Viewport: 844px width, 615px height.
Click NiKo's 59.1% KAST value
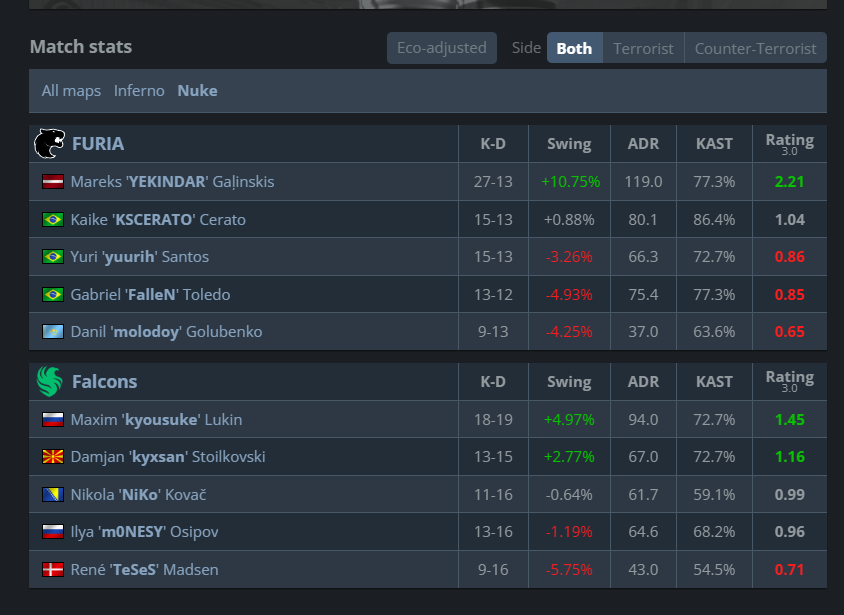[x=714, y=494]
